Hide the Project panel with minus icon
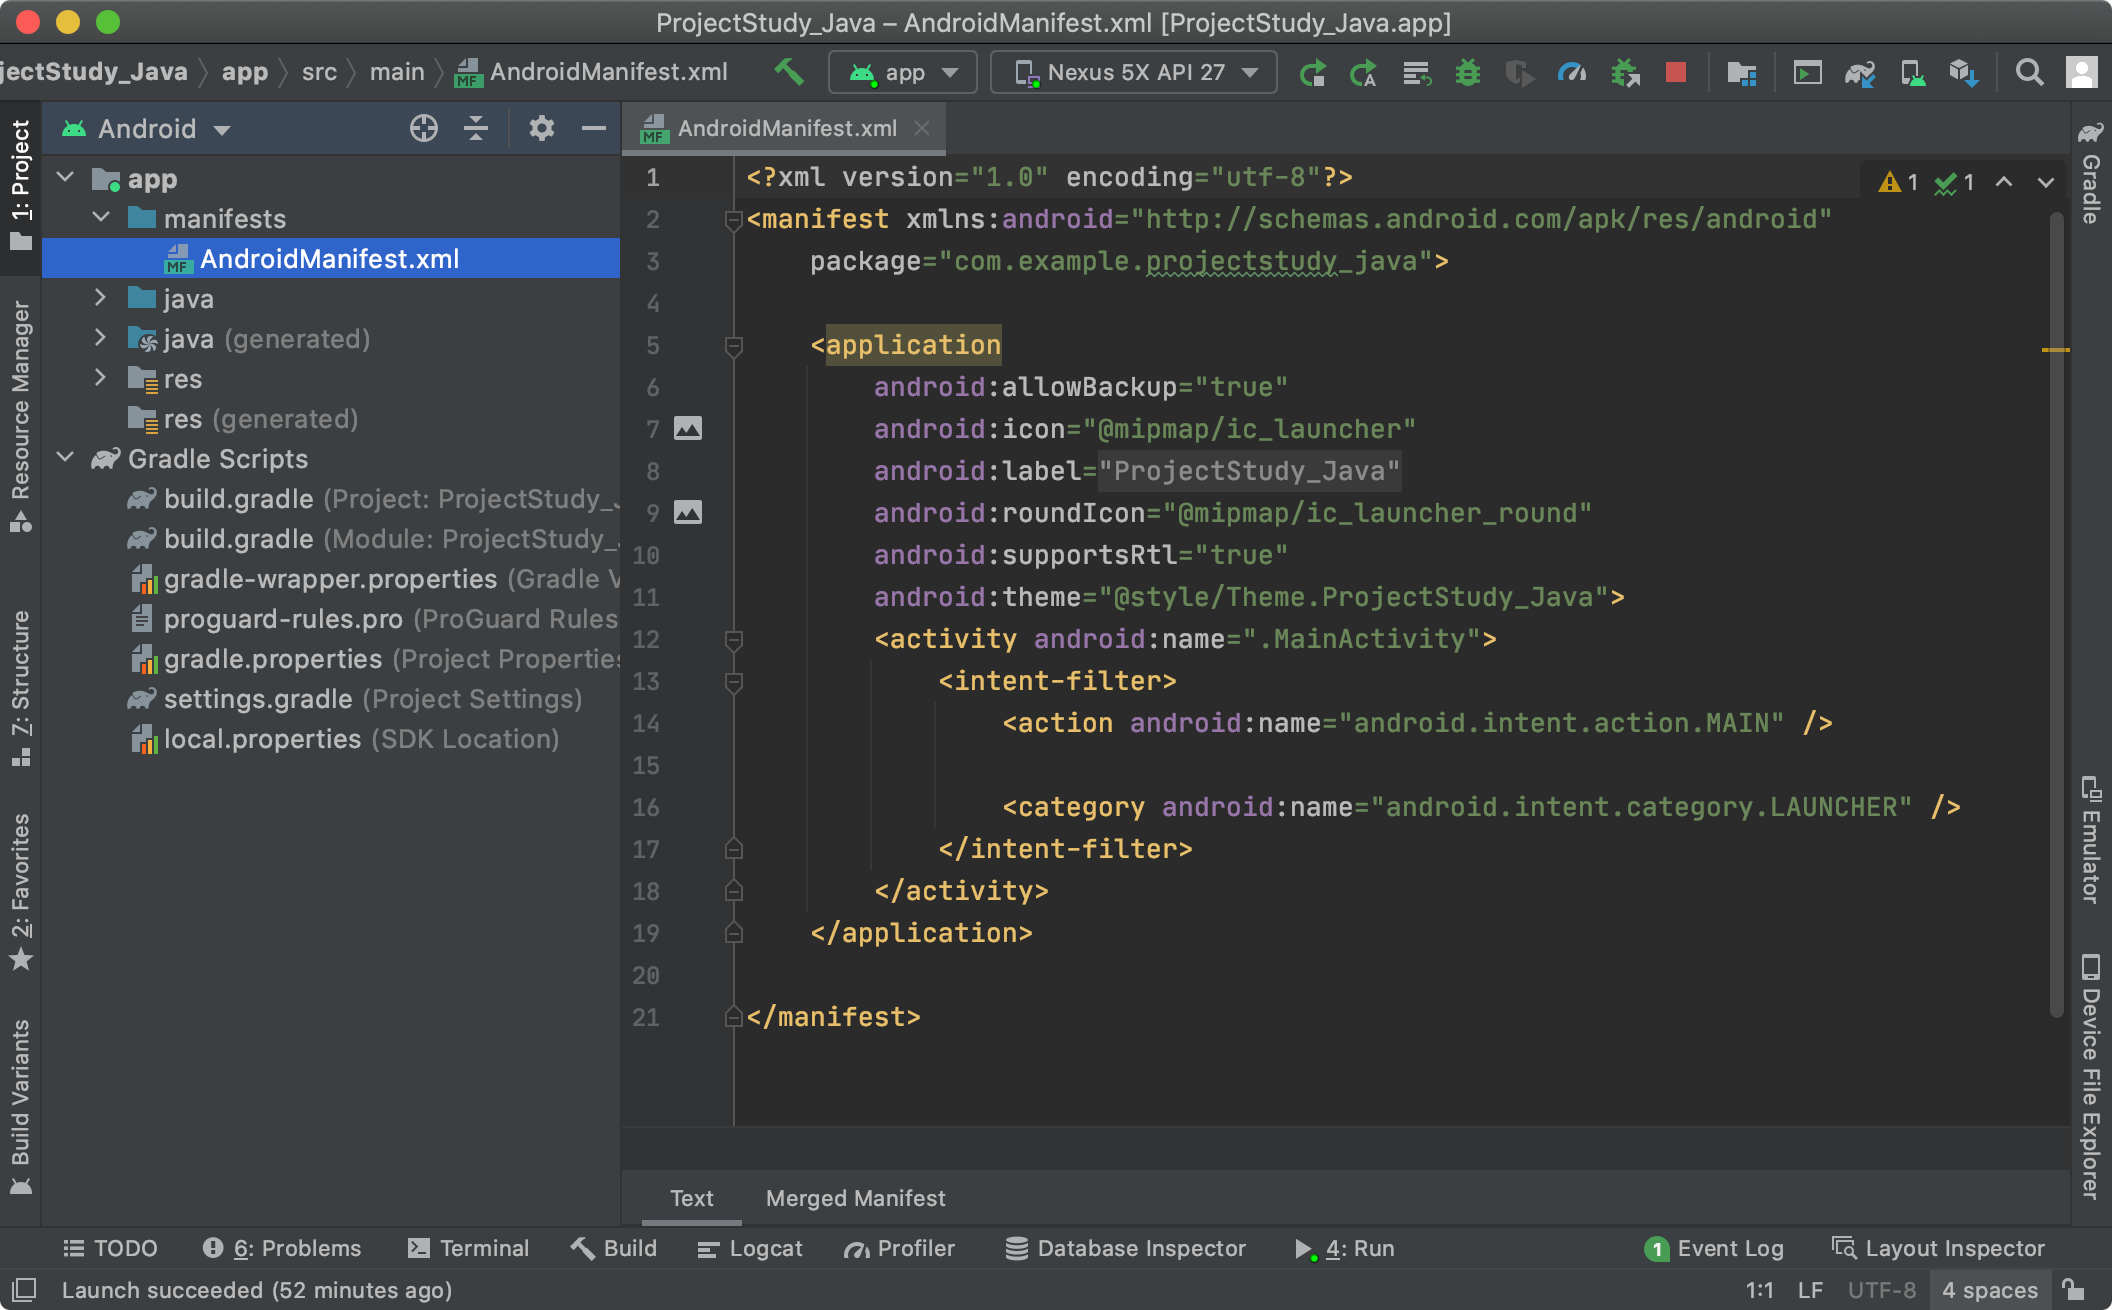This screenshot has height=1310, width=2112. pyautogui.click(x=594, y=128)
